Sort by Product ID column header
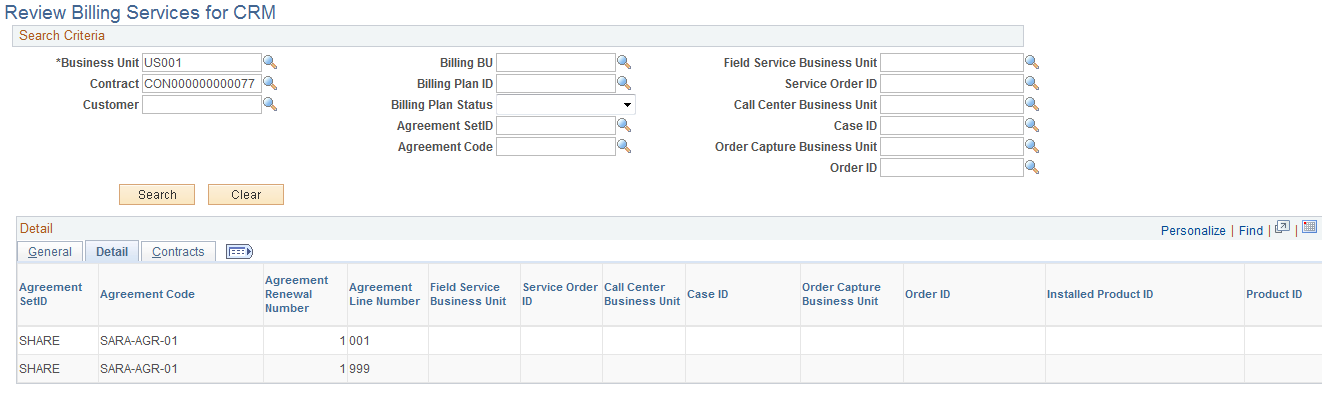Viewport: 1322px width, 394px height. pos(1274,294)
